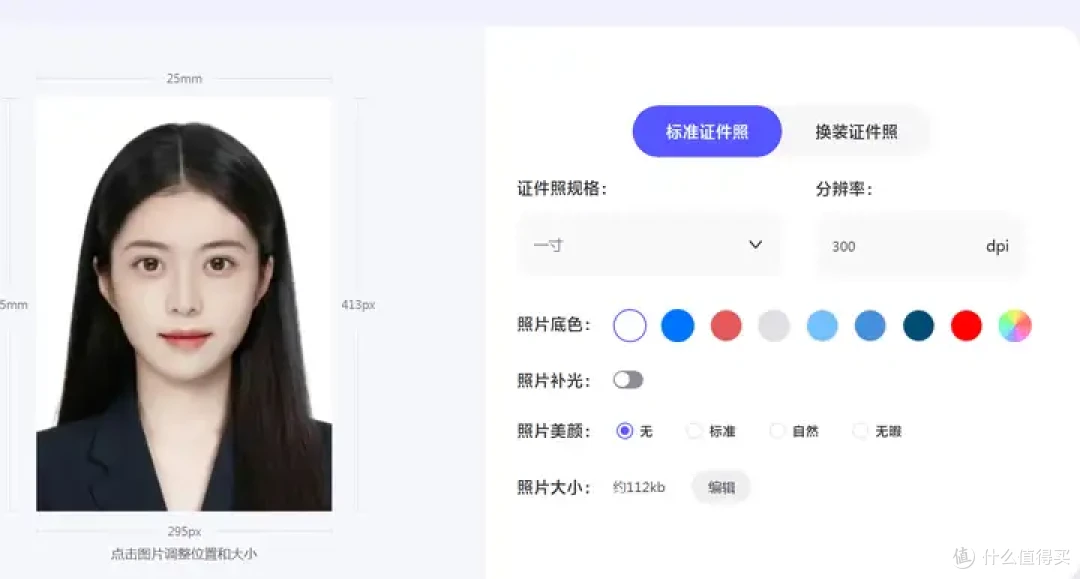Click the 300 dpi resolution input field
1080x579 pixels.
pos(920,246)
